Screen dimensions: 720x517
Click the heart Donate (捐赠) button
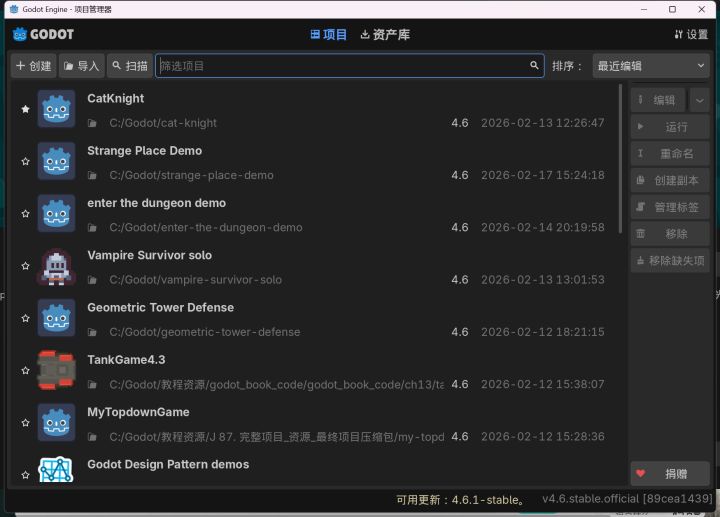pyautogui.click(x=669, y=474)
